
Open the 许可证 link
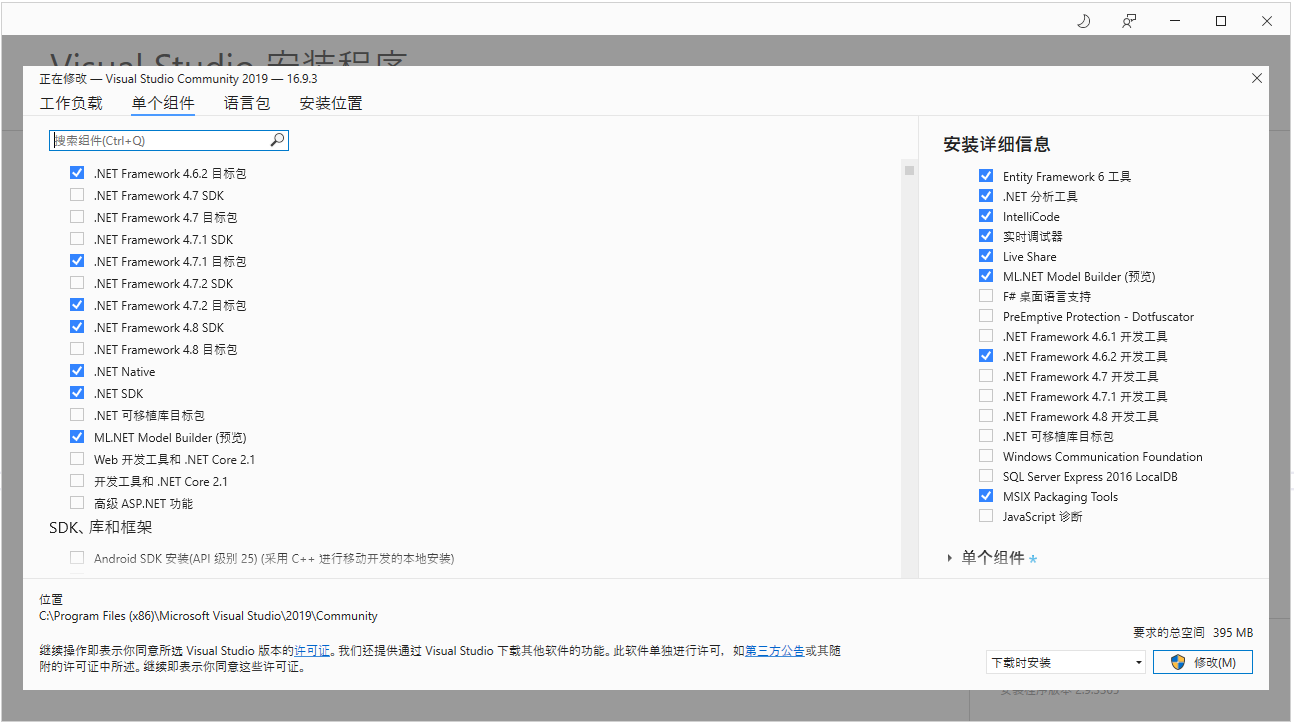point(312,650)
